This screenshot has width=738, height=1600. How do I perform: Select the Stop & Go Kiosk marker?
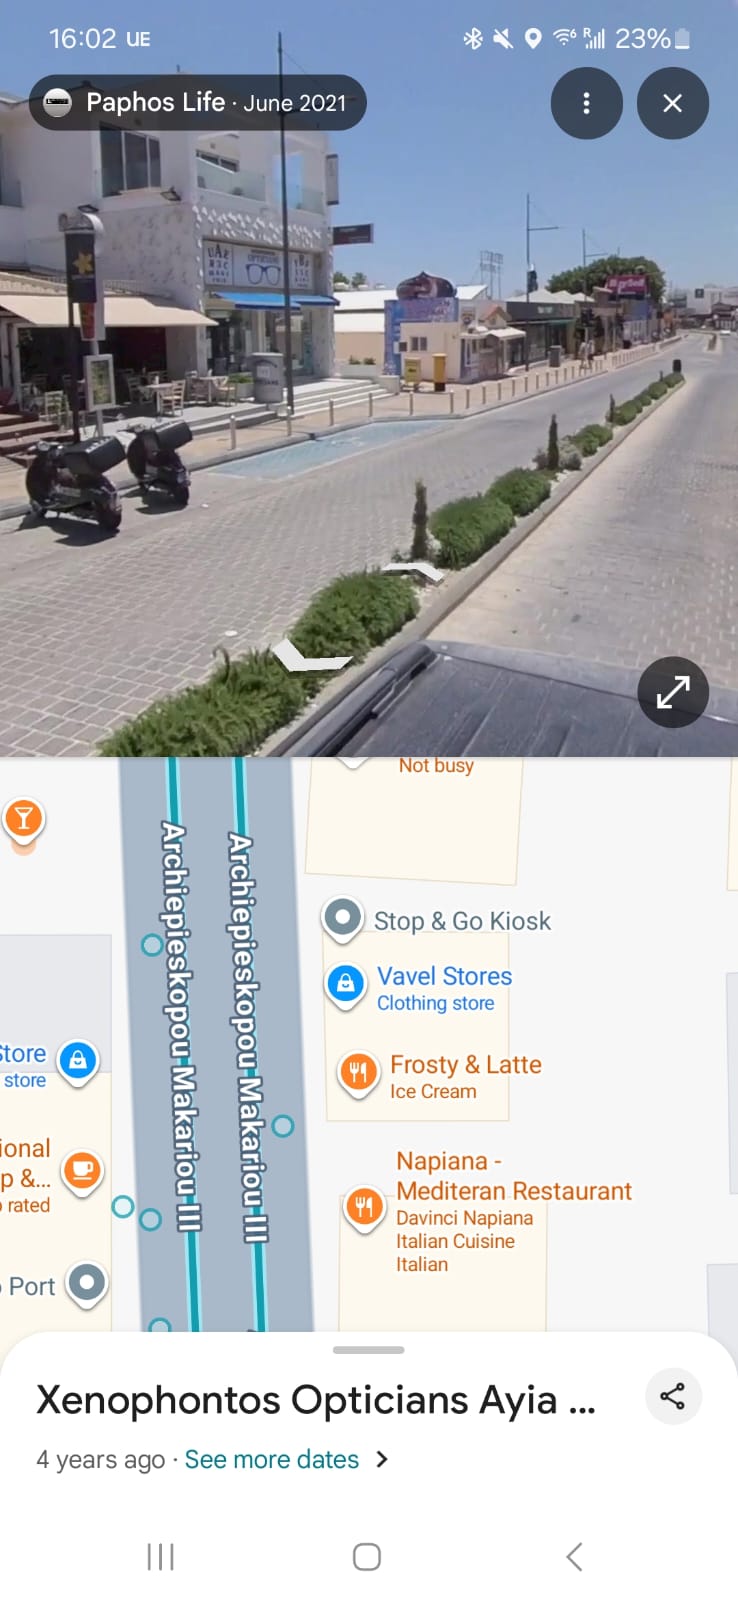point(343,918)
